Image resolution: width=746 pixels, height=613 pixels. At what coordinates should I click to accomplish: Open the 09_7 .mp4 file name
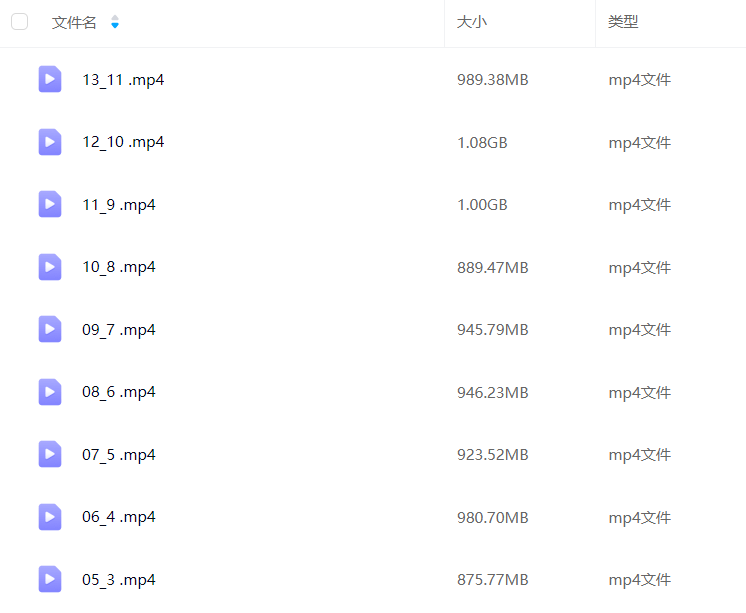click(119, 330)
